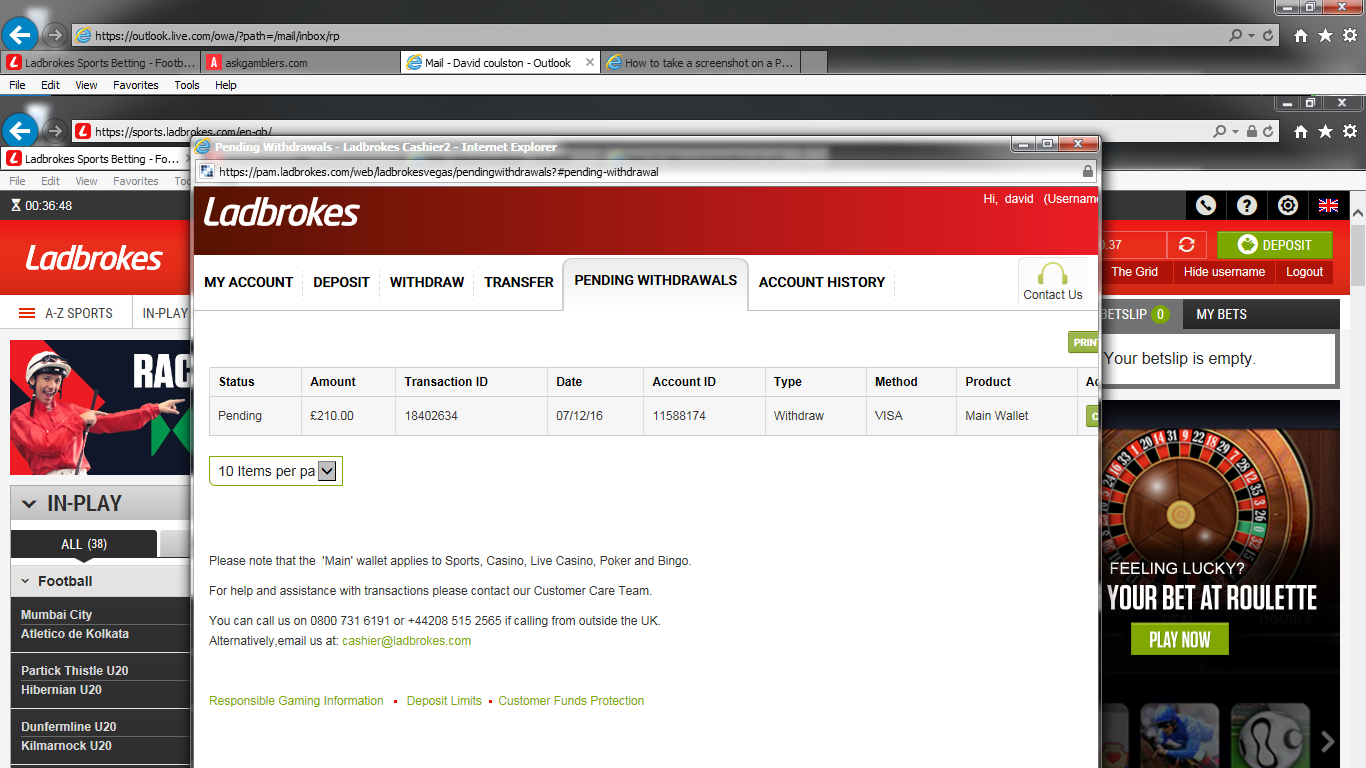Click the Ladbrokes logo on sports page

(93, 258)
